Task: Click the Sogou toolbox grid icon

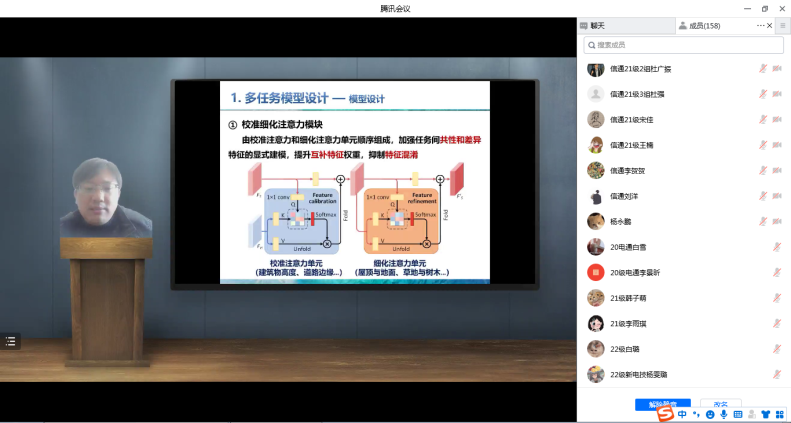Action: [780, 414]
